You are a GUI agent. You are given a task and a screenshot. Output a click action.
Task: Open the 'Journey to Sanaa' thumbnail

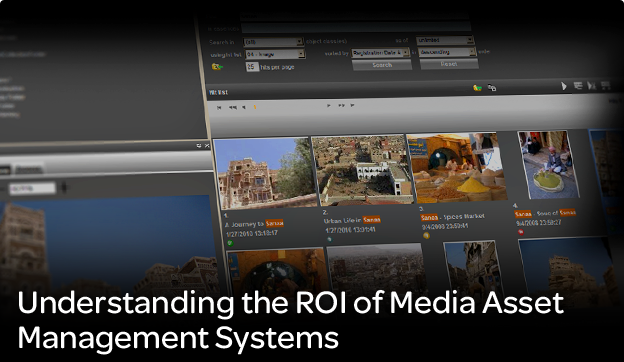coord(265,173)
